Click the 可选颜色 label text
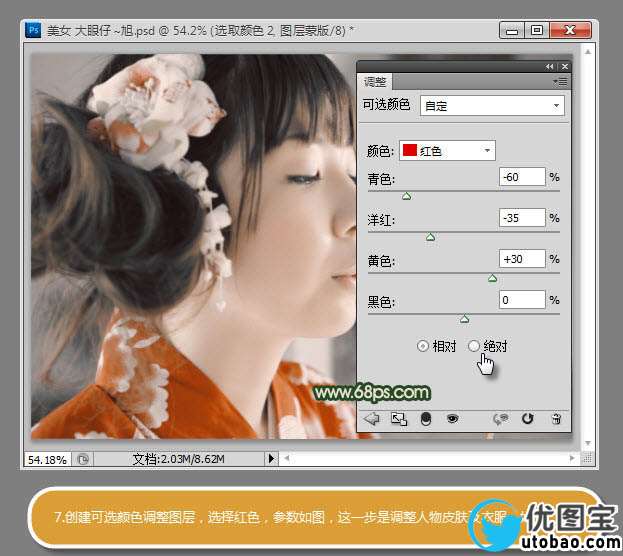623x556 pixels. pos(386,105)
